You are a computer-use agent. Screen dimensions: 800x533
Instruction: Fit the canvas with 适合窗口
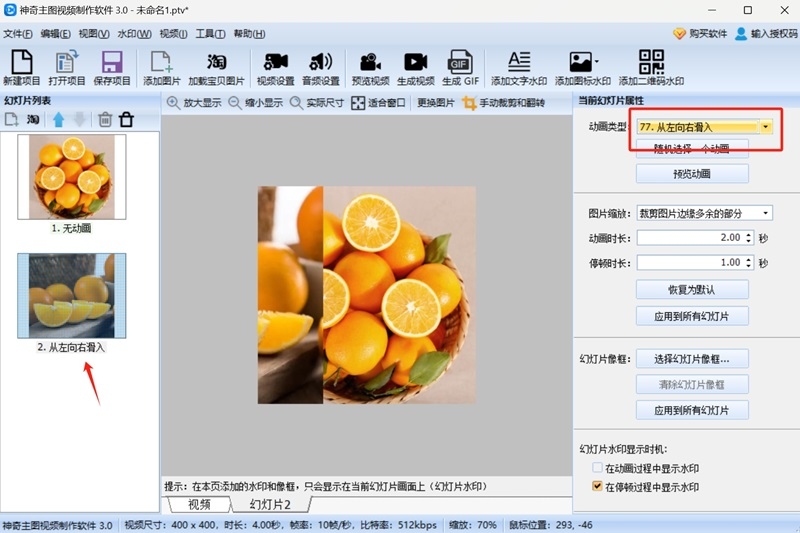(379, 103)
